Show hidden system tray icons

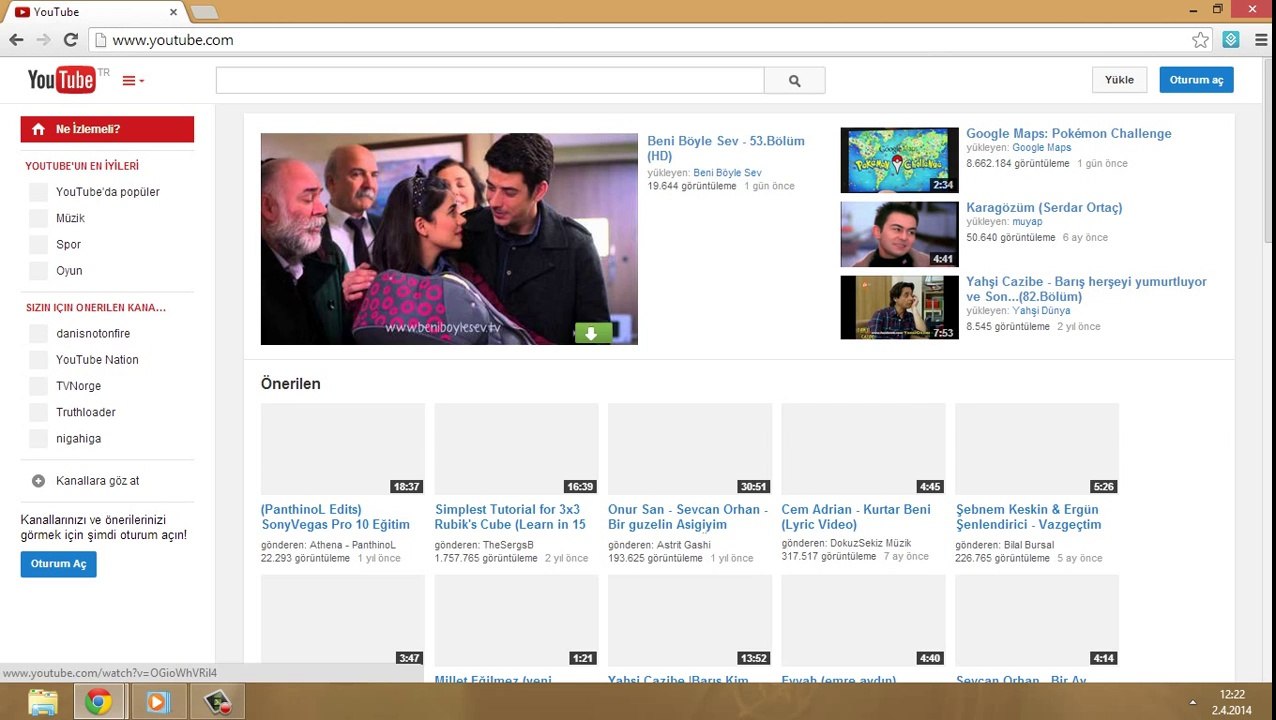pos(1191,702)
